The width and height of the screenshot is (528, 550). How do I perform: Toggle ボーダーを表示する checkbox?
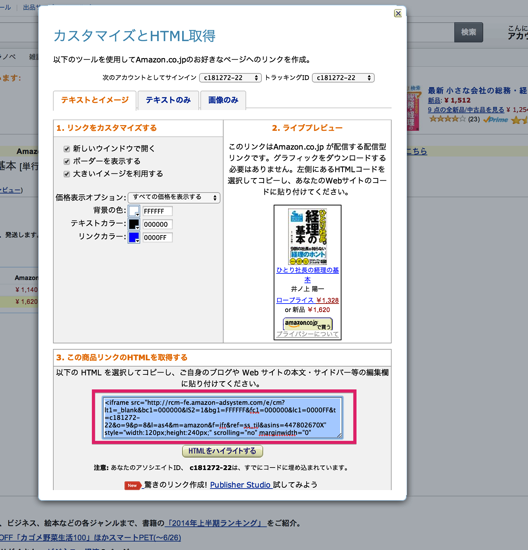[67, 161]
